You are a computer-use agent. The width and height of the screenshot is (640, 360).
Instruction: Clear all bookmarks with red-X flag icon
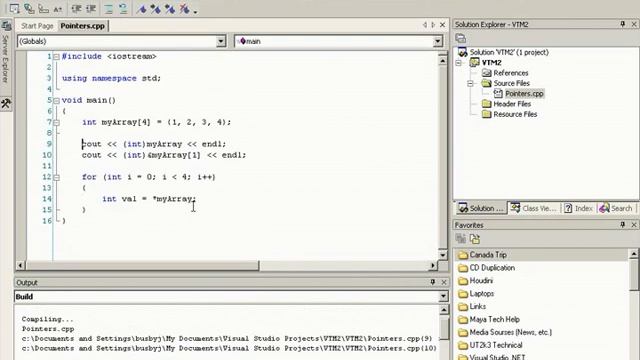pyautogui.click(x=184, y=8)
